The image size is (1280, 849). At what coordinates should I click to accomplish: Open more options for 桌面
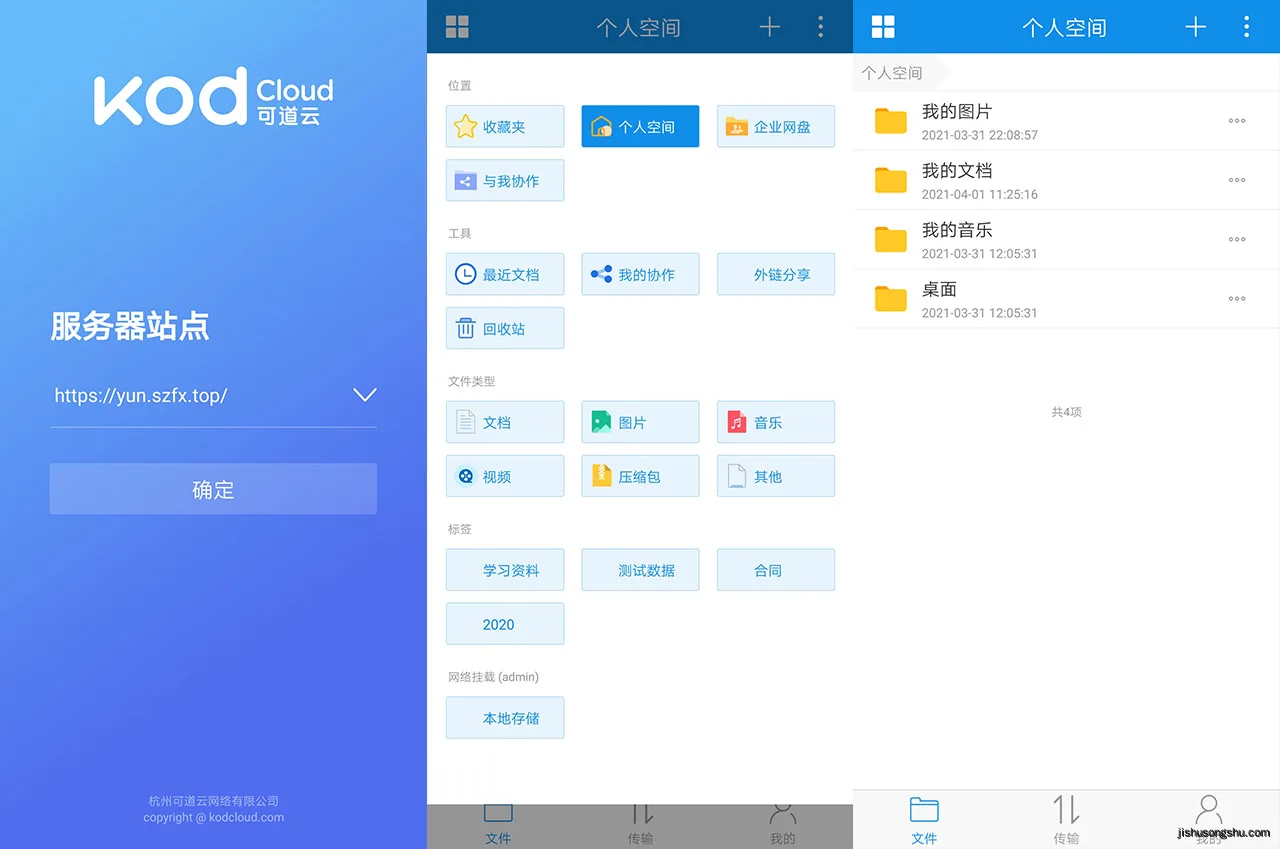1237,298
